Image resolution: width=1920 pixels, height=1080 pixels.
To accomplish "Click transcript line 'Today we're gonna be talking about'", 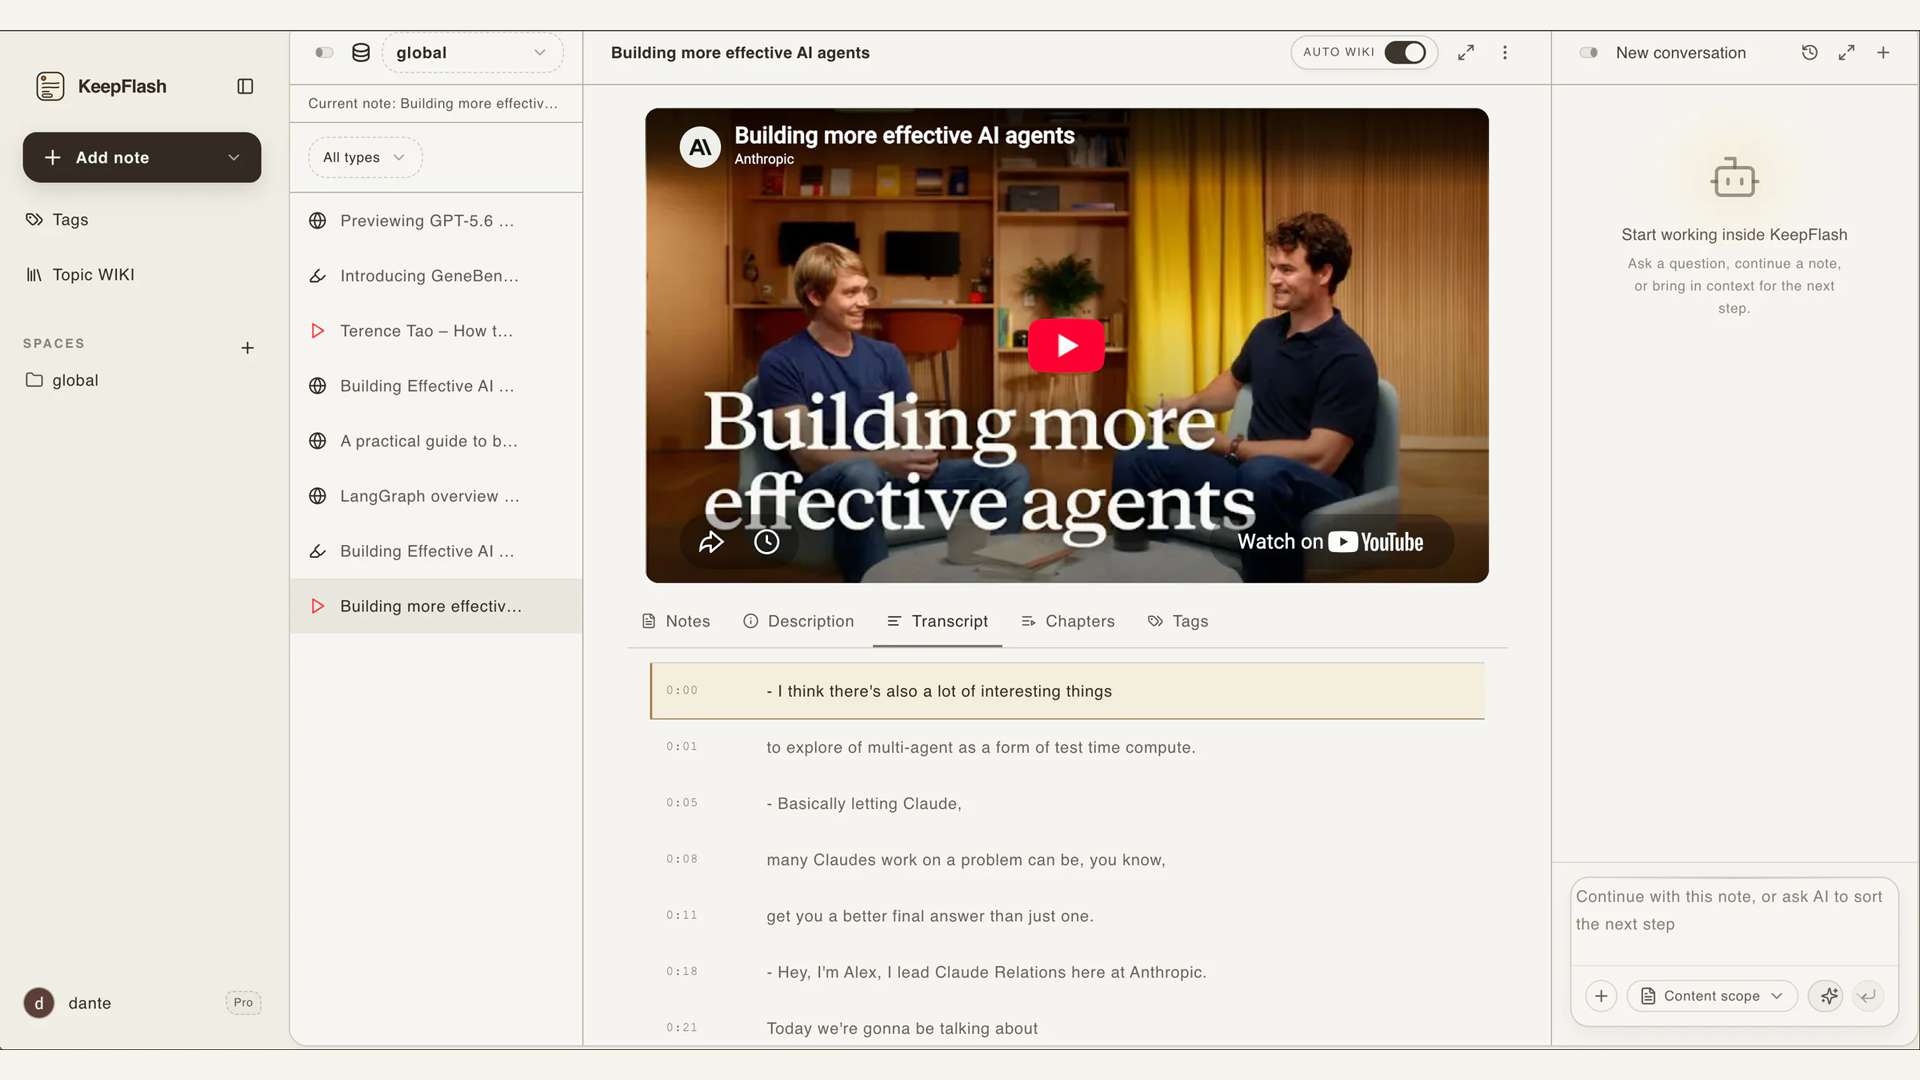I will point(902,1028).
